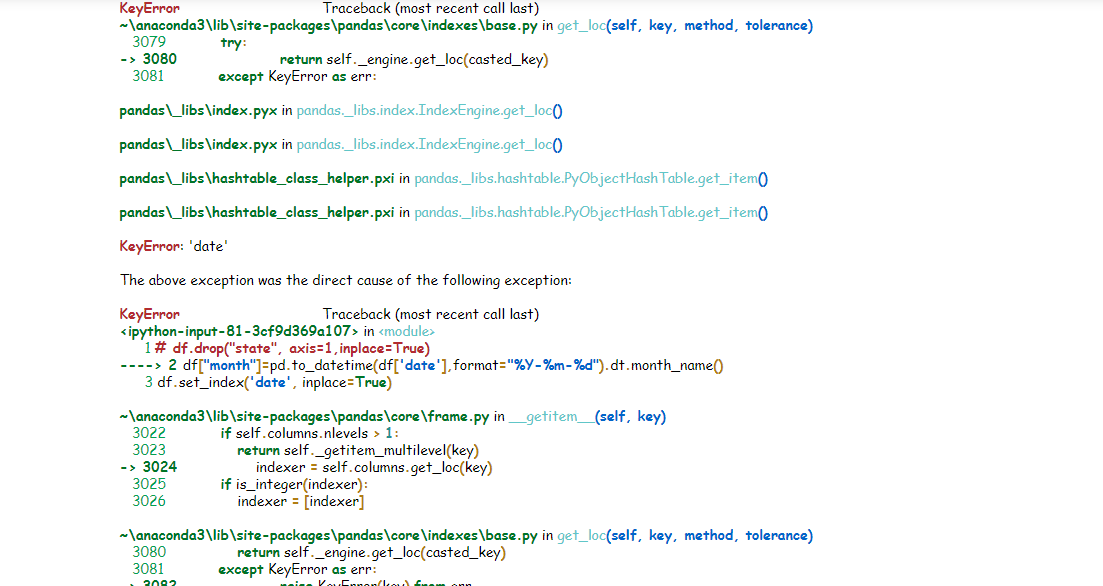This screenshot has height=586, width=1103.
Task: Click code "if is_integer(indexer):"
Action: point(294,485)
